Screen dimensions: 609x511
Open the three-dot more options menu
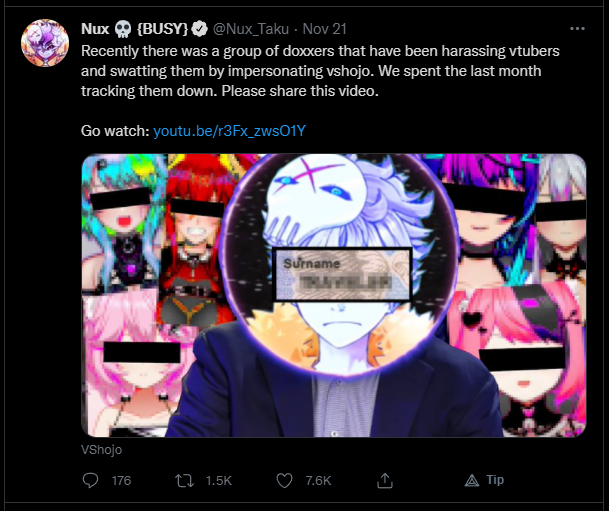coord(577,29)
